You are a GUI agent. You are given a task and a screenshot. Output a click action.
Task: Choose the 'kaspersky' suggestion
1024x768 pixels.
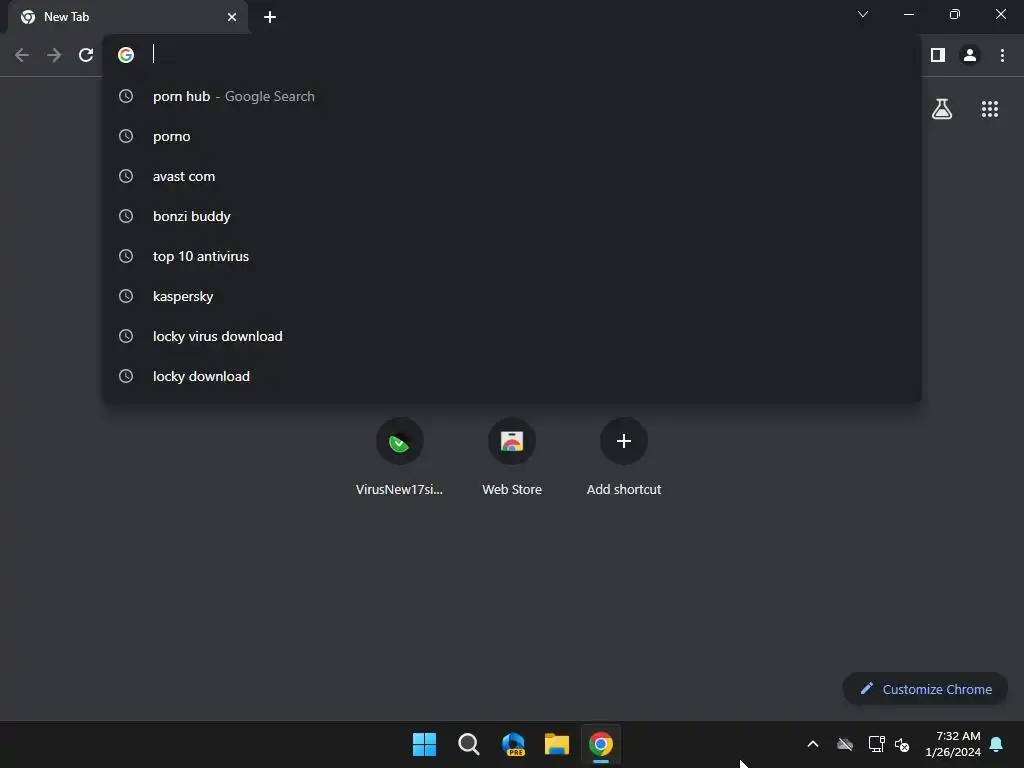(512, 296)
